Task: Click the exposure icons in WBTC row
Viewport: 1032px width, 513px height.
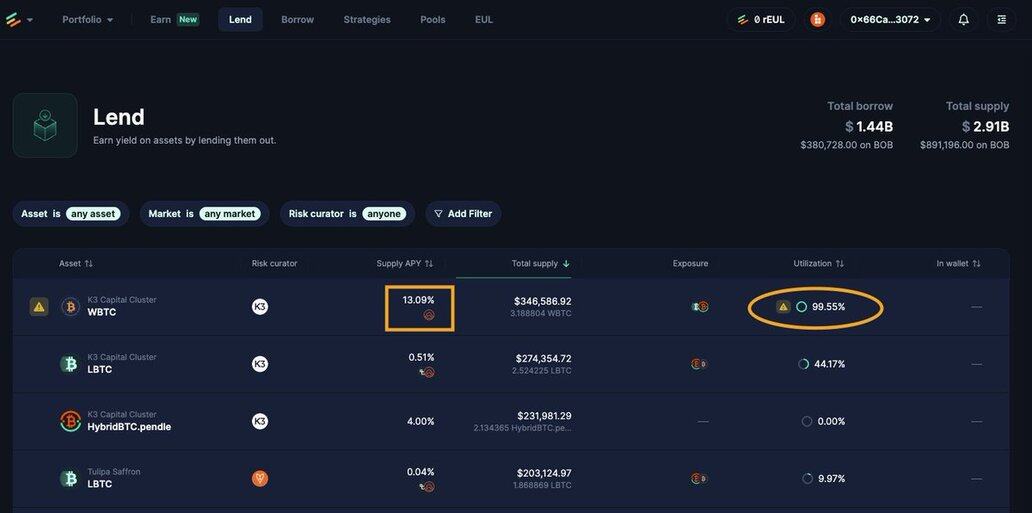Action: 700,307
